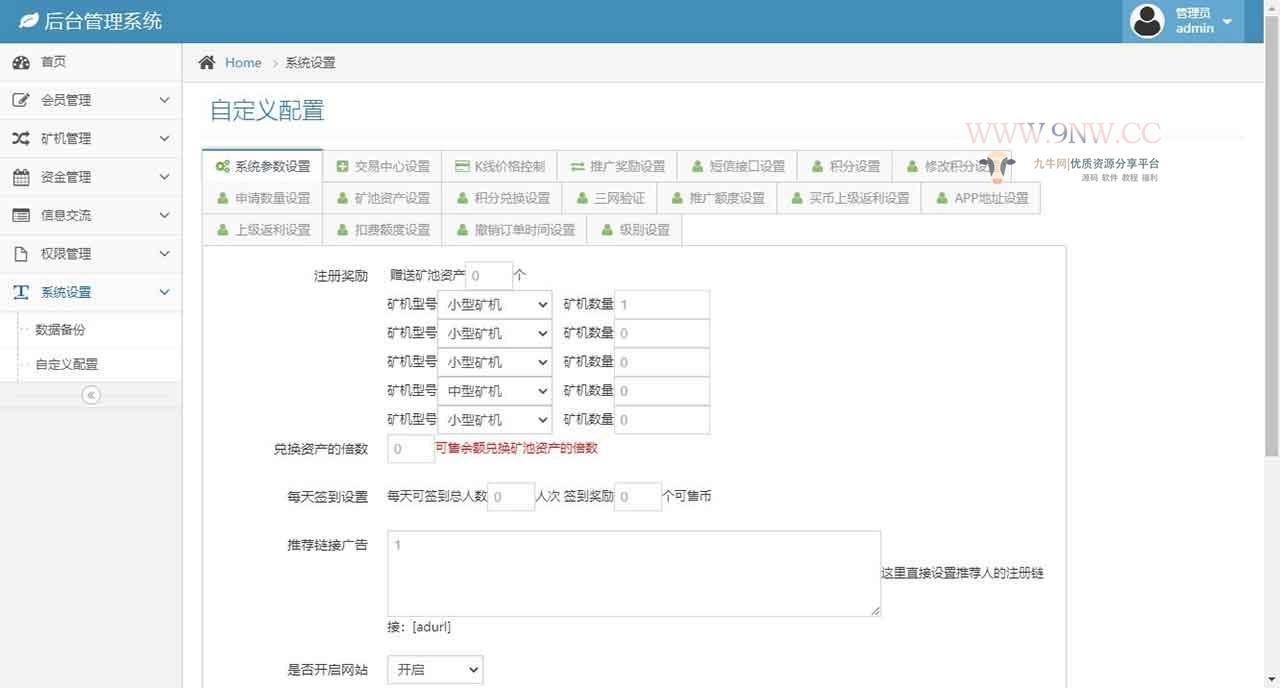Click the house icon in the breadcrumb
1280x688 pixels.
pyautogui.click(x=207, y=62)
